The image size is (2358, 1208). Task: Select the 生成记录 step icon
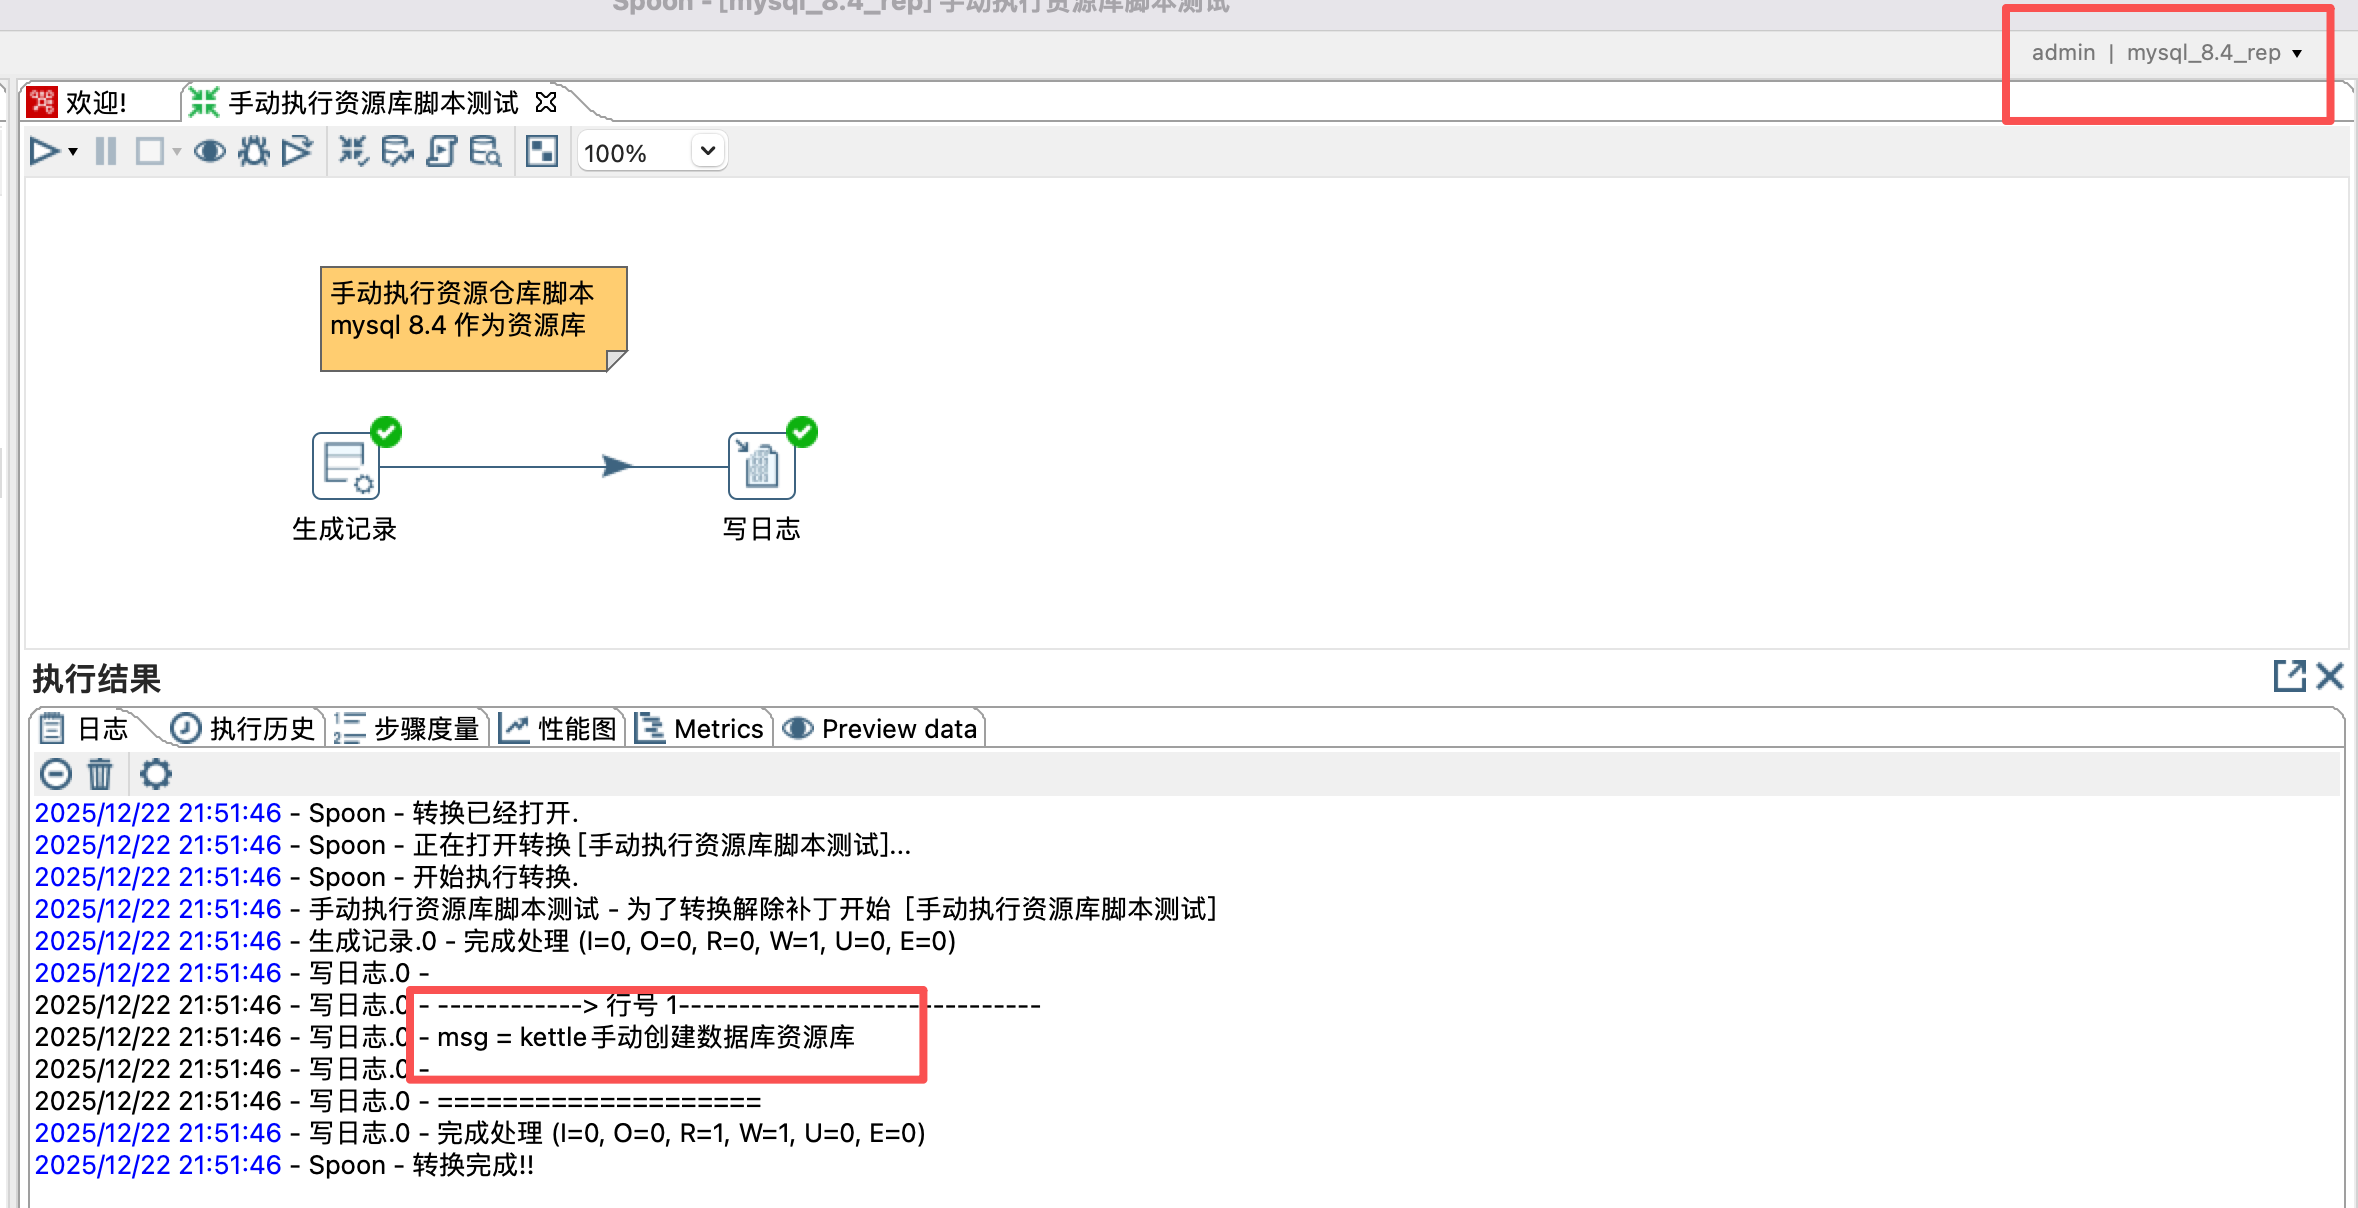point(345,466)
